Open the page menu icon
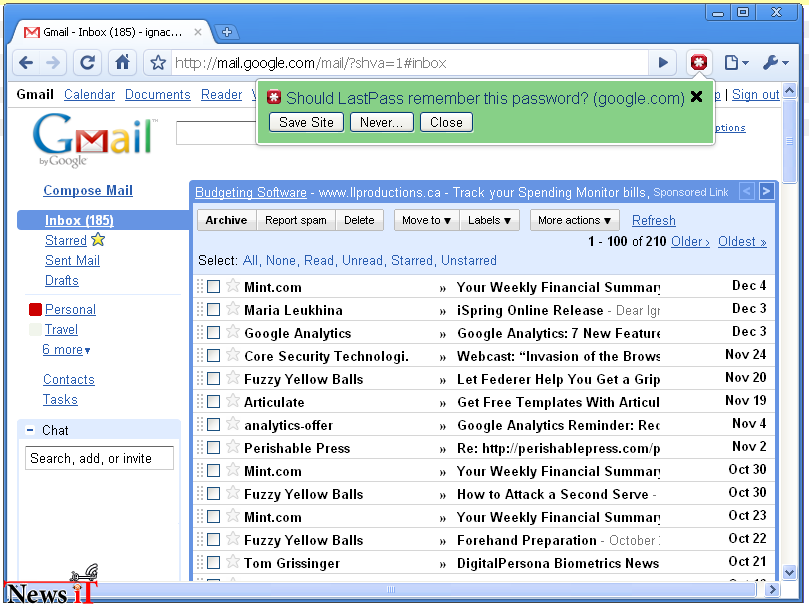 pos(736,63)
